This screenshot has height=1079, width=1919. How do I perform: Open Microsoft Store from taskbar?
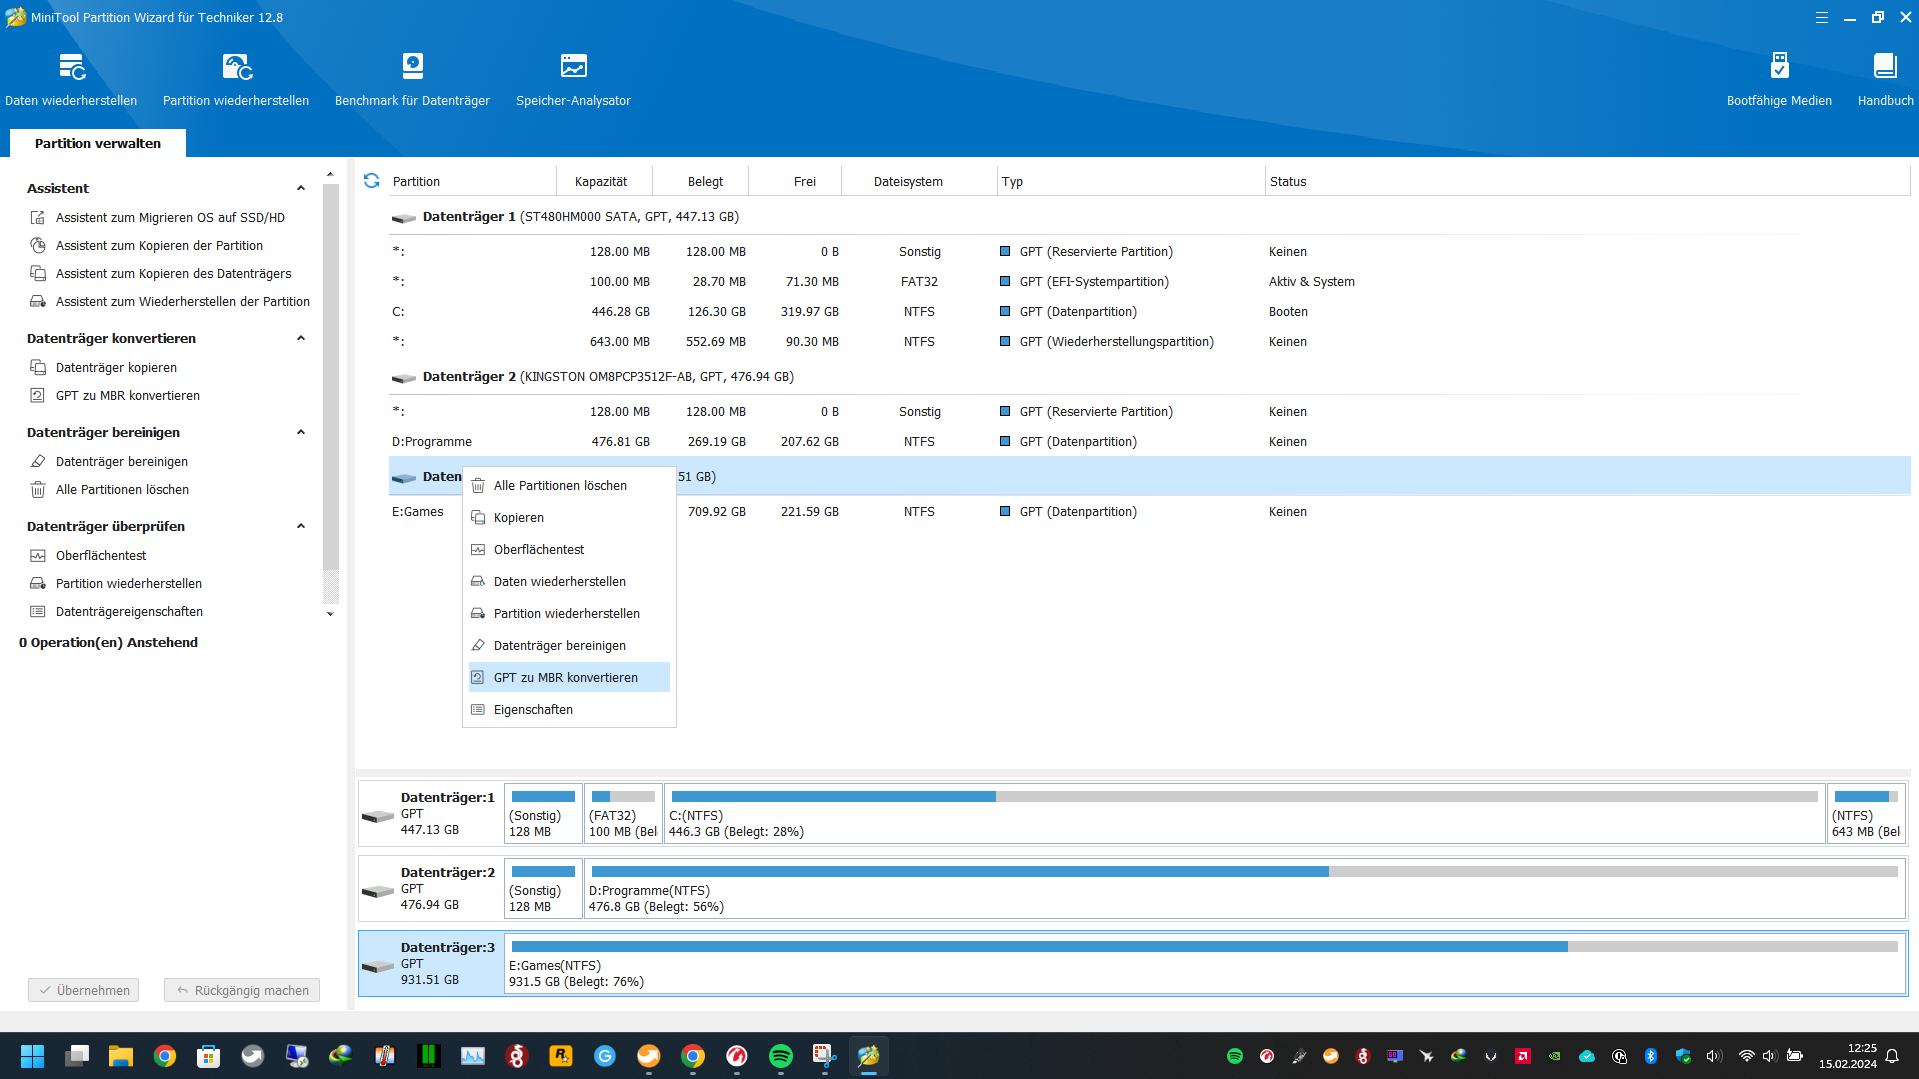coord(208,1056)
